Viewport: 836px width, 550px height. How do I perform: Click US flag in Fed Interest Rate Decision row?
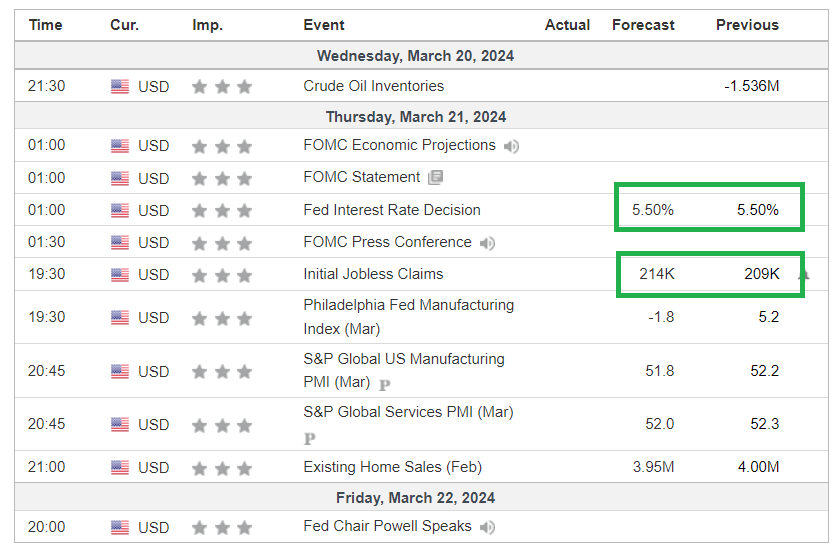pyautogui.click(x=120, y=211)
